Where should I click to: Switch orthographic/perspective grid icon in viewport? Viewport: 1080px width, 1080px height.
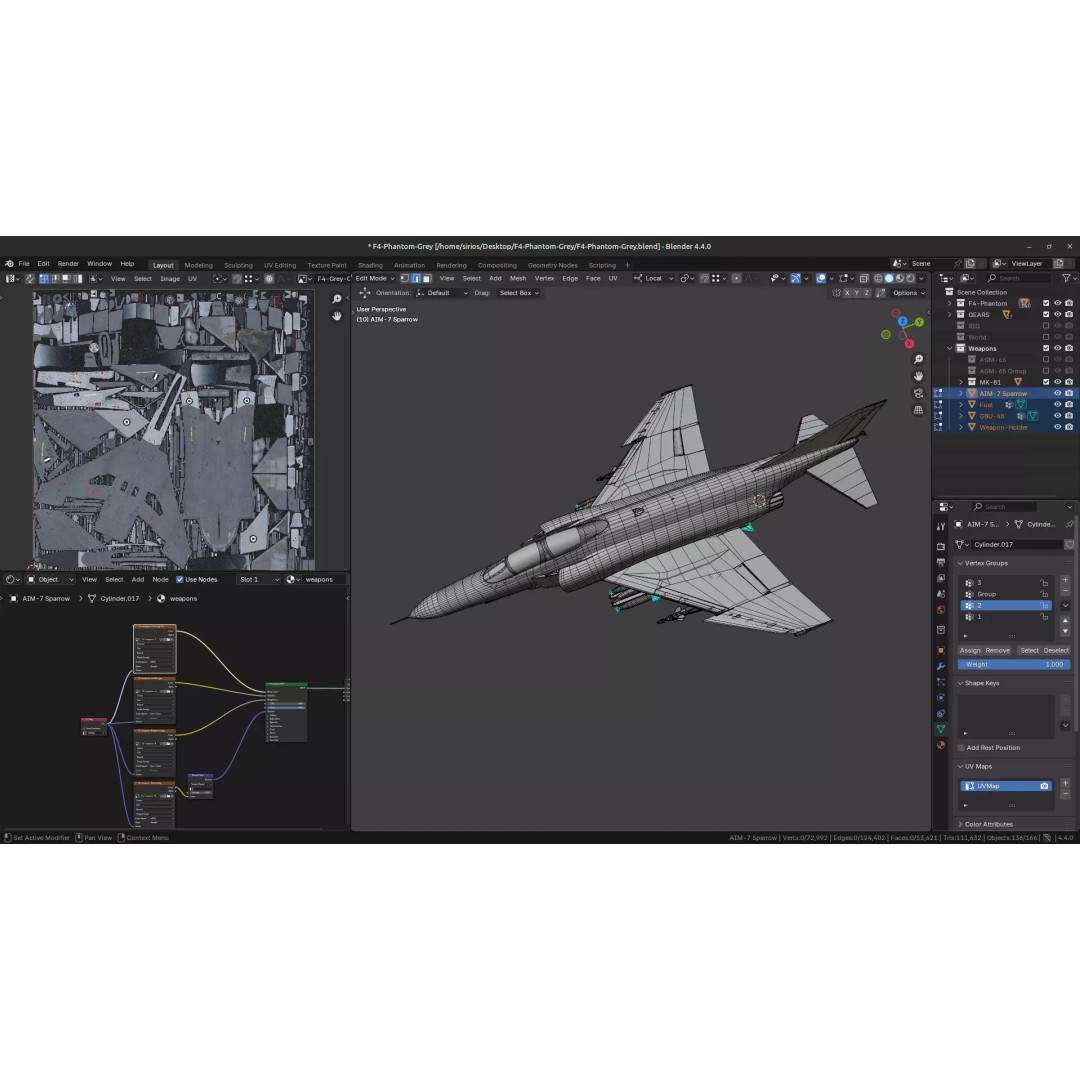pyautogui.click(x=918, y=410)
